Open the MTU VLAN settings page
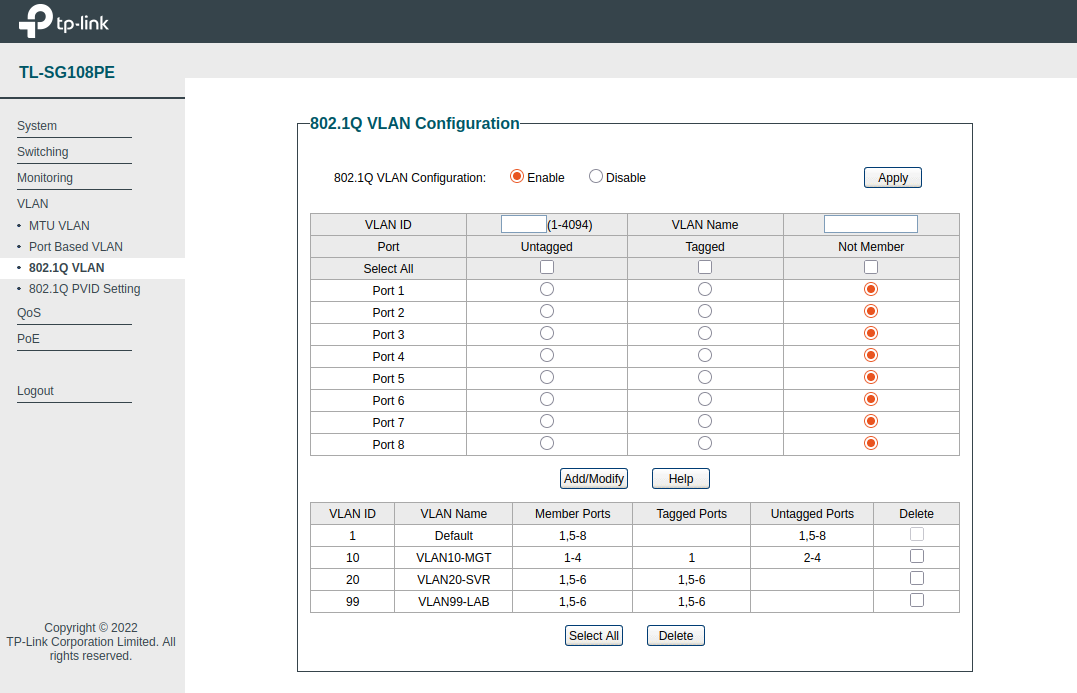Image resolution: width=1077 pixels, height=693 pixels. point(59,225)
